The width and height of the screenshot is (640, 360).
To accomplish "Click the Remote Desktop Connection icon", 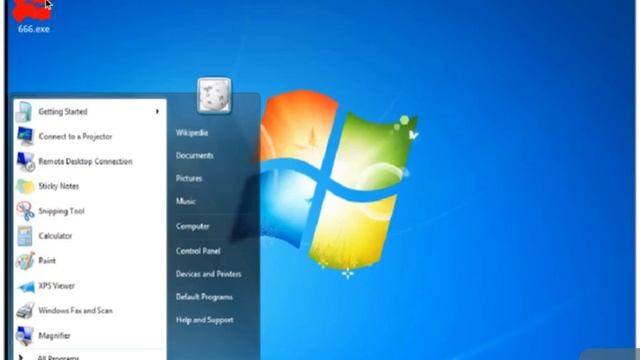I will (x=26, y=161).
